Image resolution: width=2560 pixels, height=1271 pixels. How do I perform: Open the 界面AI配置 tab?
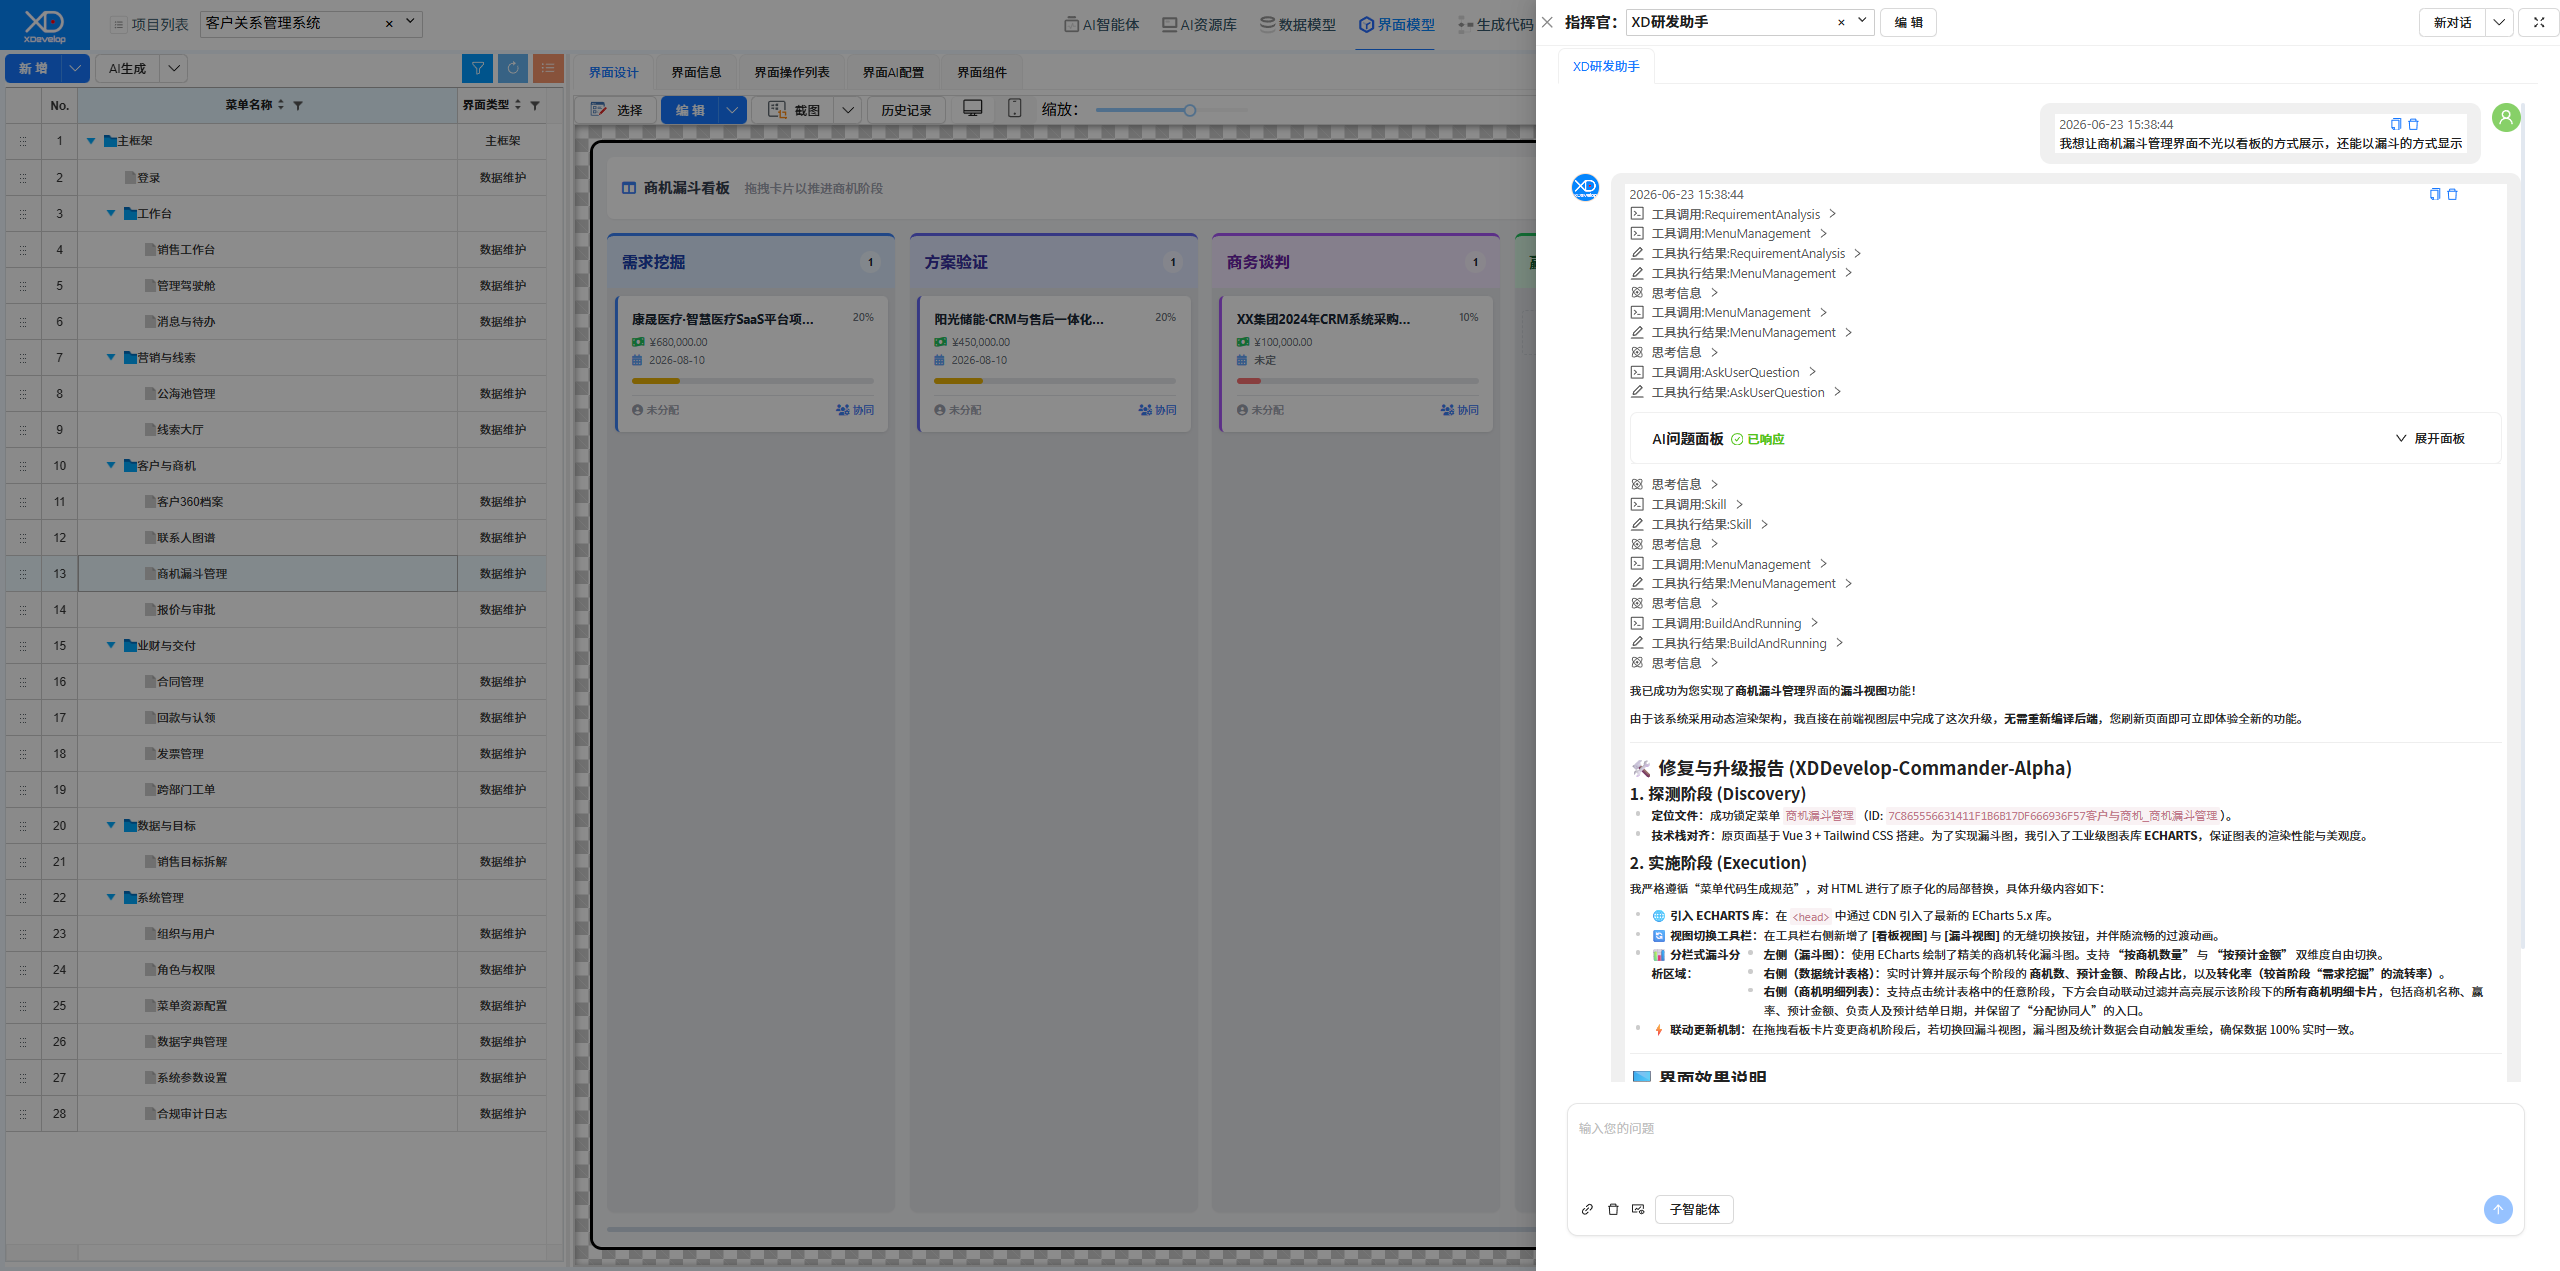[x=893, y=72]
